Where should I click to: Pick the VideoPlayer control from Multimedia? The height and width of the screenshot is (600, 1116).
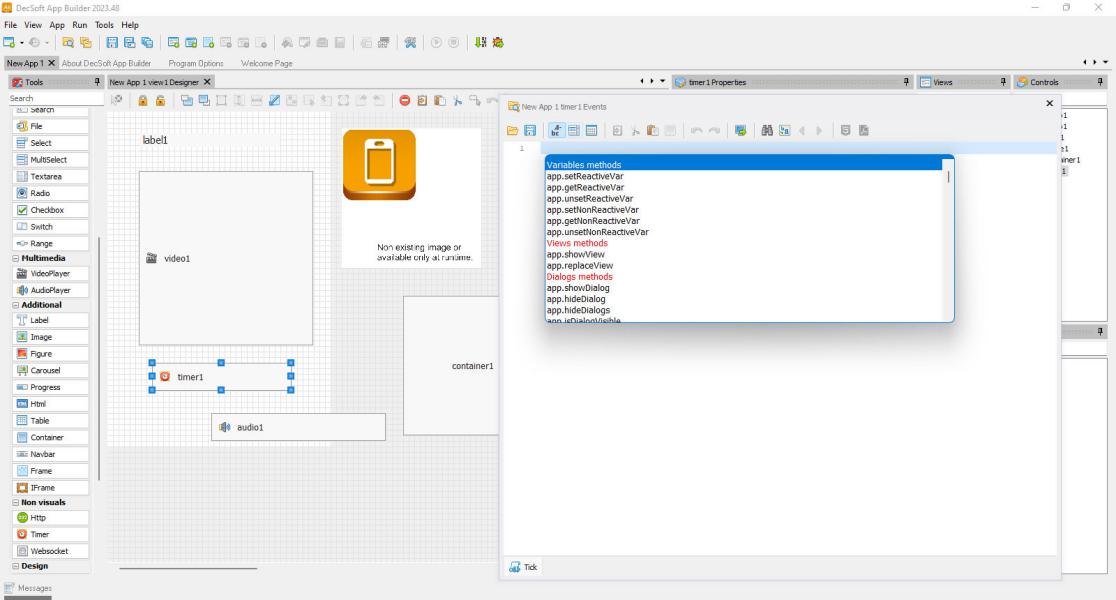click(50, 273)
